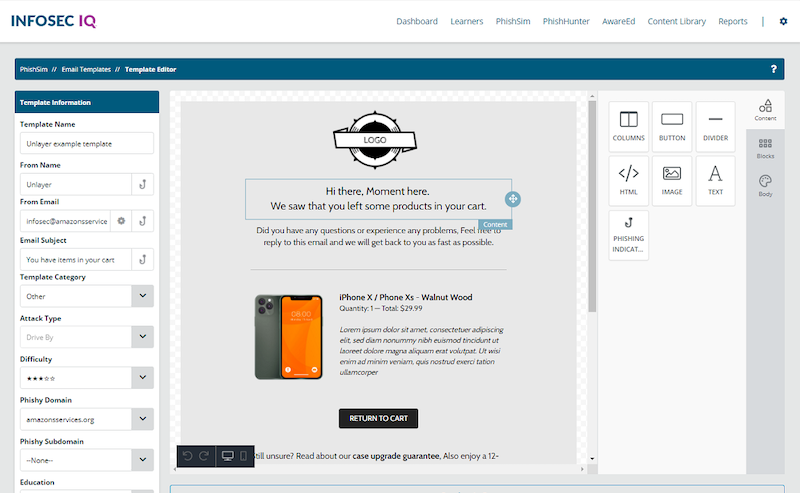Click the LOGO image in the email
Viewport: 800px width, 493px height.
pos(375,140)
